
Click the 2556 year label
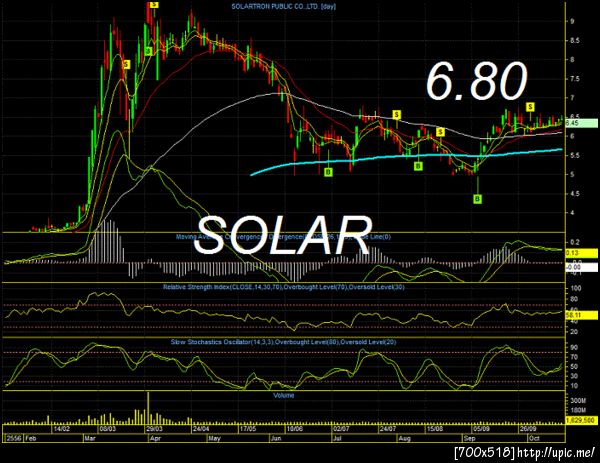14,439
